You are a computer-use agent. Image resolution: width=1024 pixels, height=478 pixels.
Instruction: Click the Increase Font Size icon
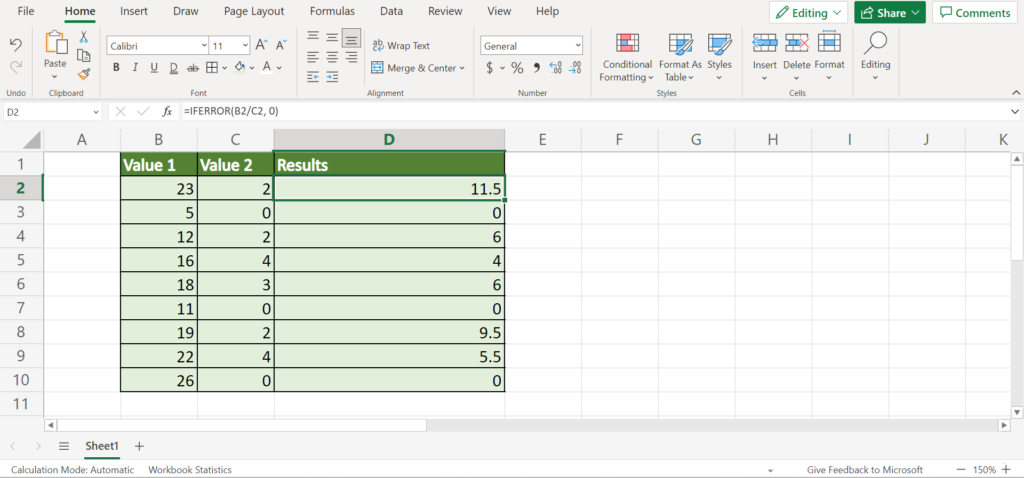click(261, 45)
